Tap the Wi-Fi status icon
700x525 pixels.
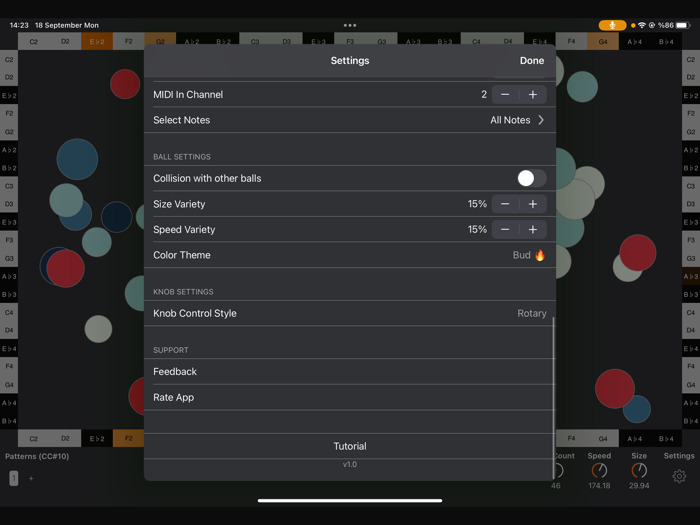point(642,25)
